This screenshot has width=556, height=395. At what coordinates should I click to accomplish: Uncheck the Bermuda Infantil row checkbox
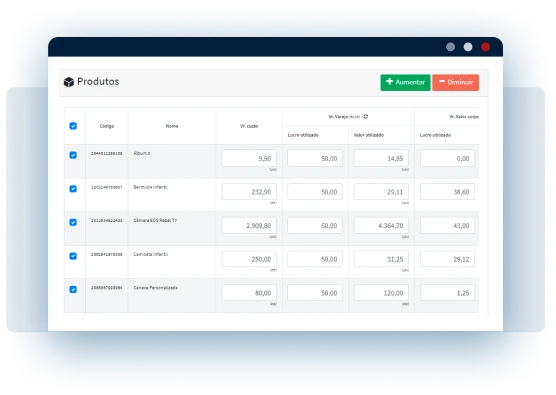(73, 189)
